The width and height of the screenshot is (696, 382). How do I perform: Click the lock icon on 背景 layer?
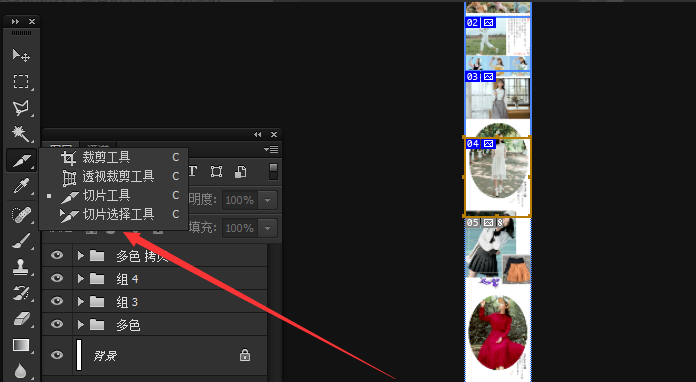click(x=245, y=355)
